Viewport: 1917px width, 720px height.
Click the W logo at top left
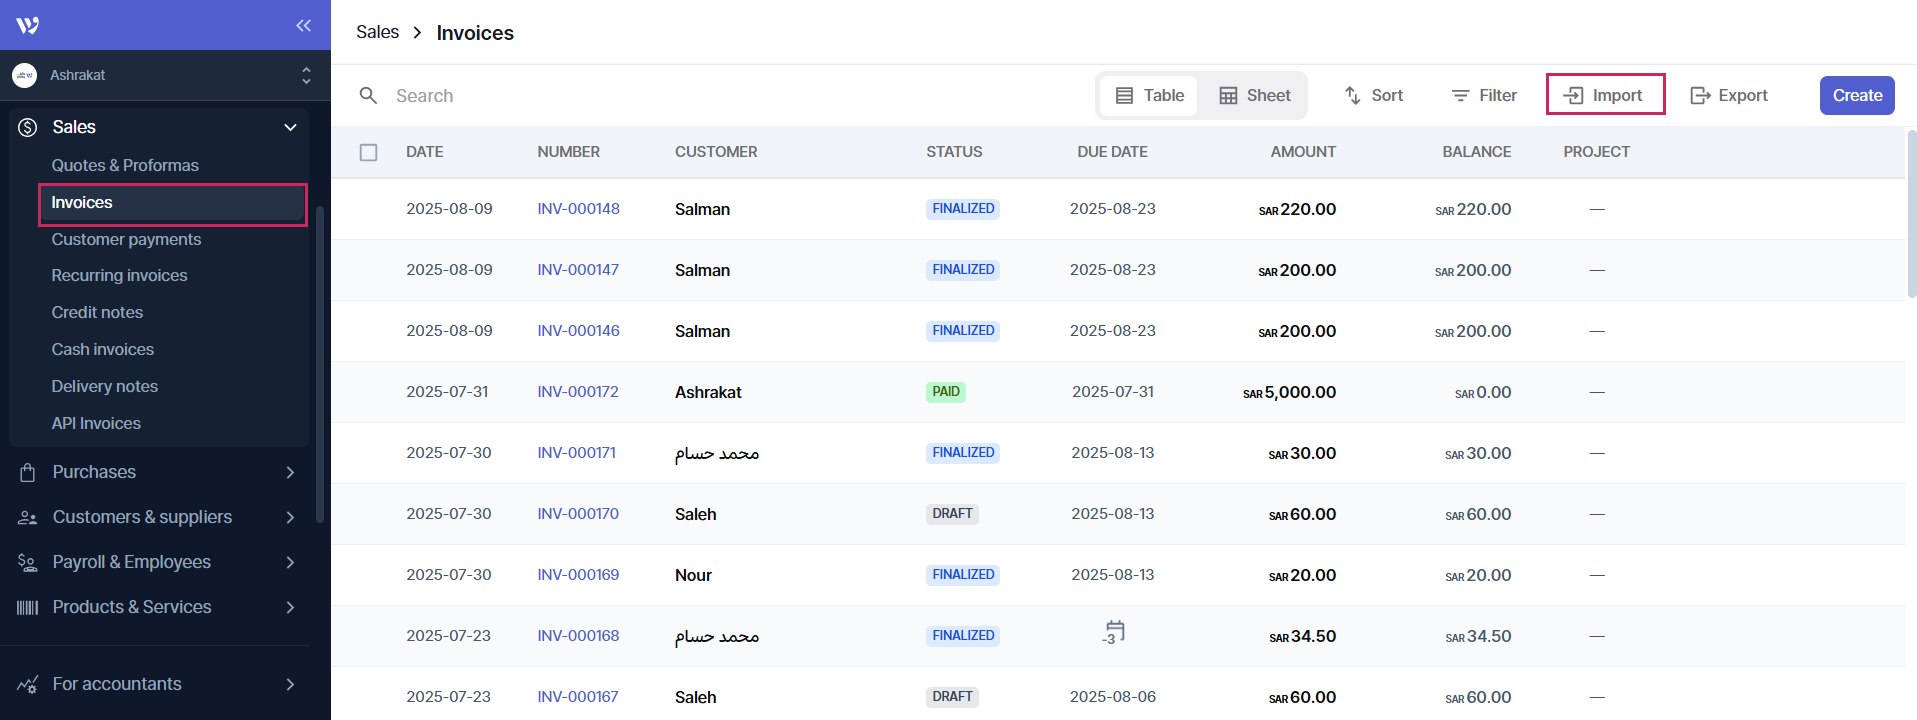tap(28, 25)
